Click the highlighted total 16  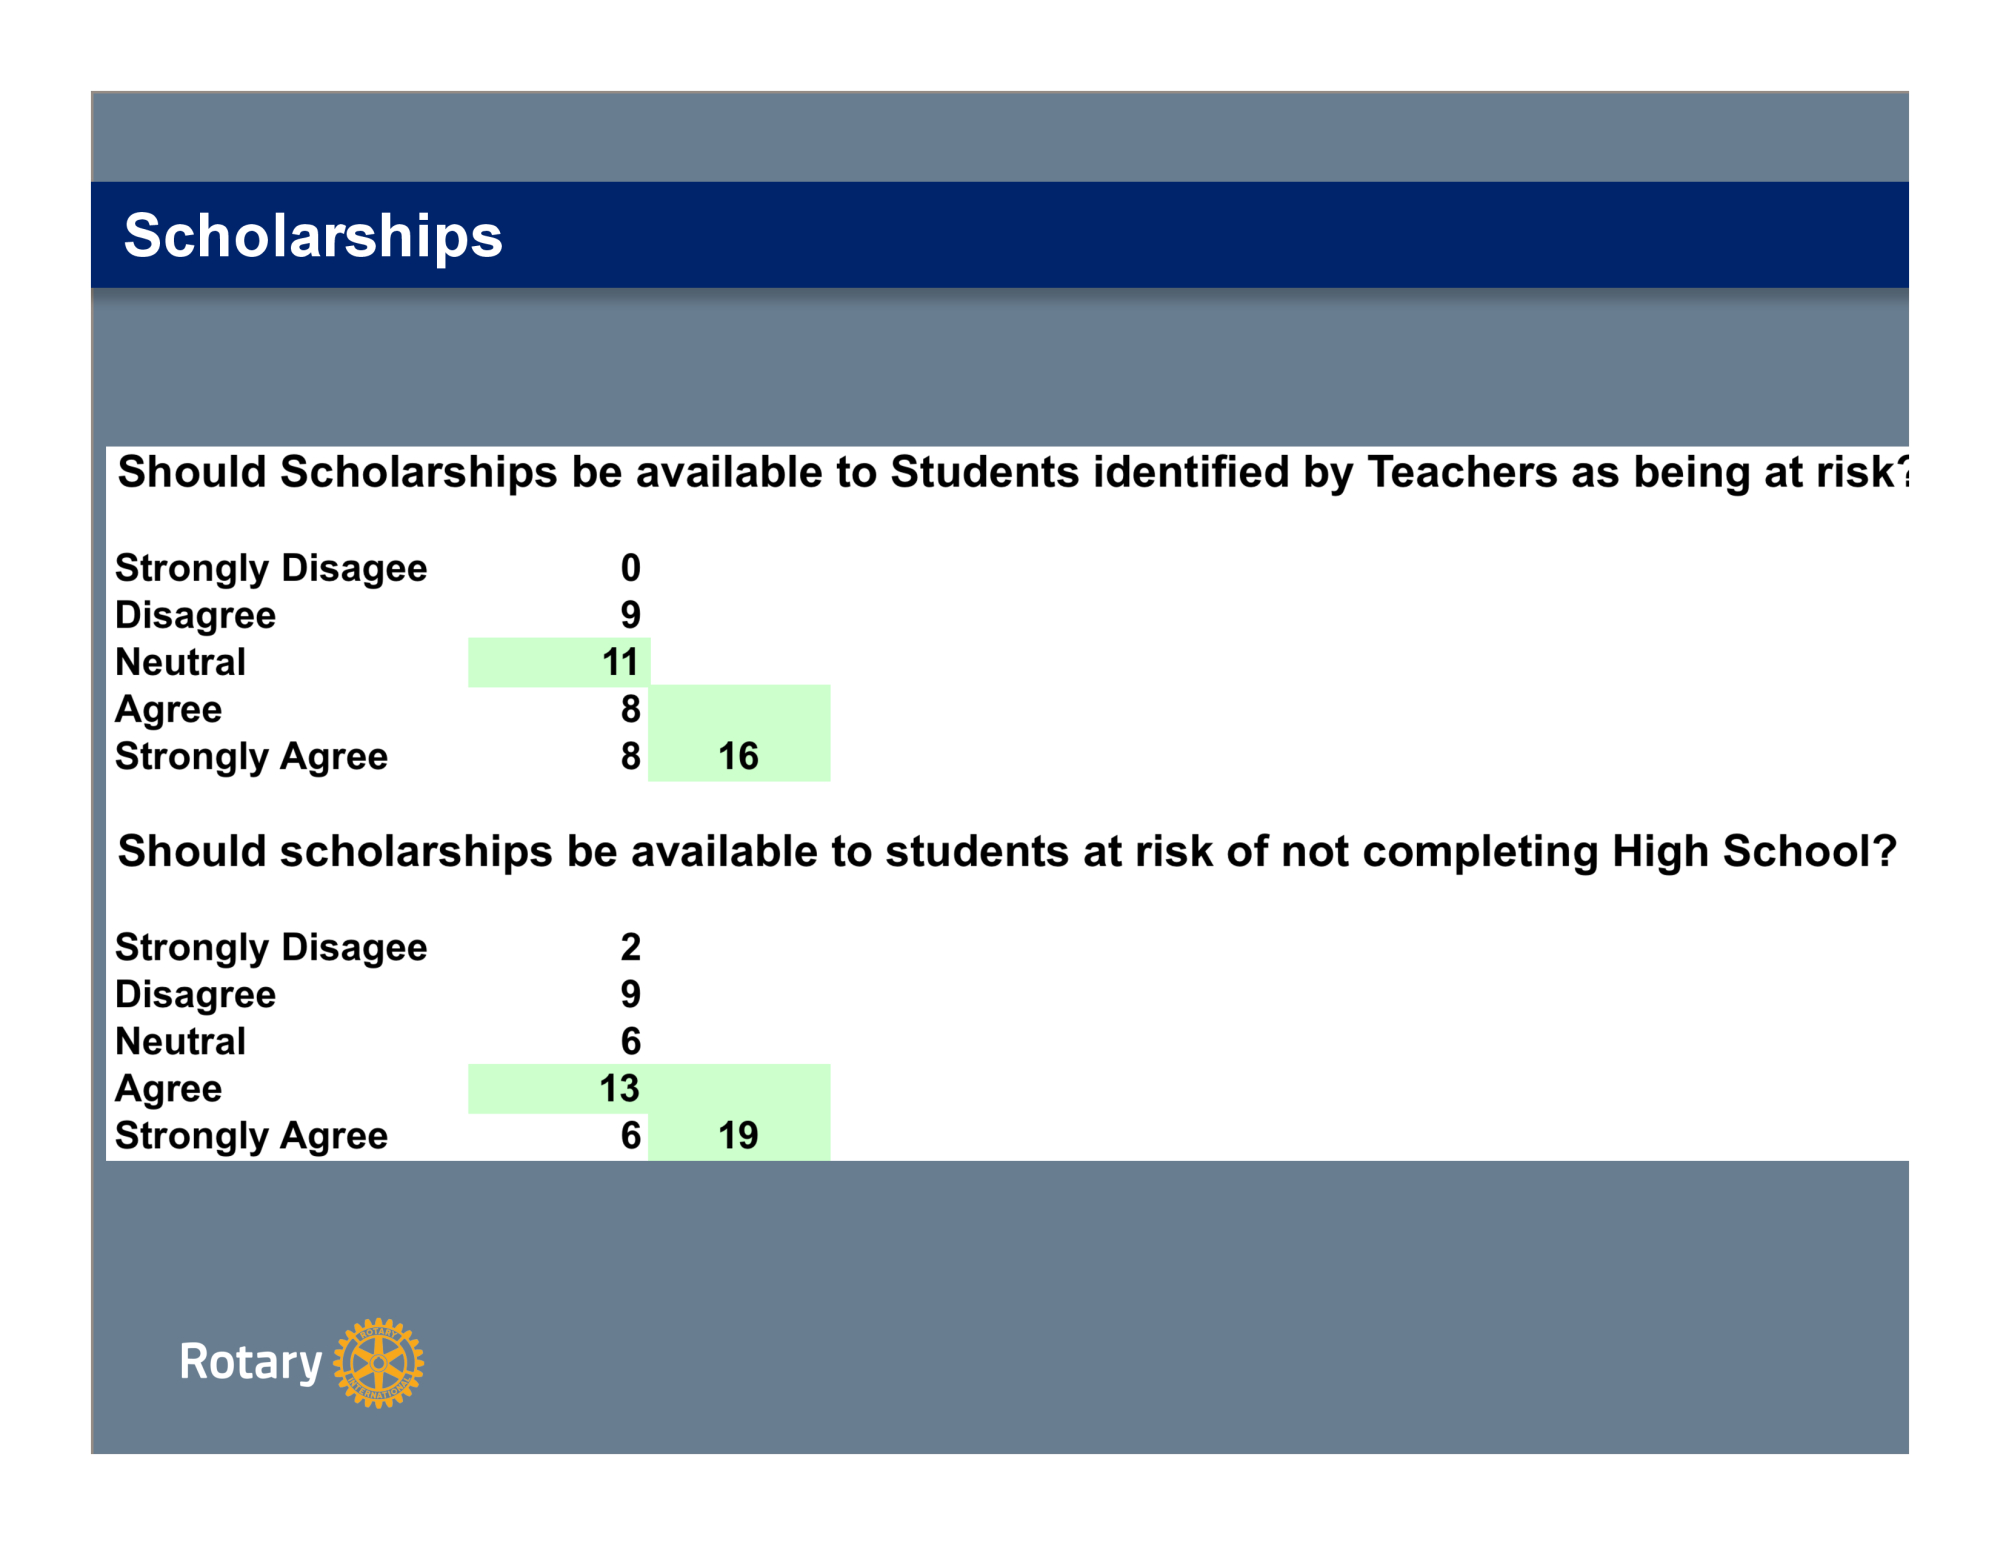[x=738, y=756]
